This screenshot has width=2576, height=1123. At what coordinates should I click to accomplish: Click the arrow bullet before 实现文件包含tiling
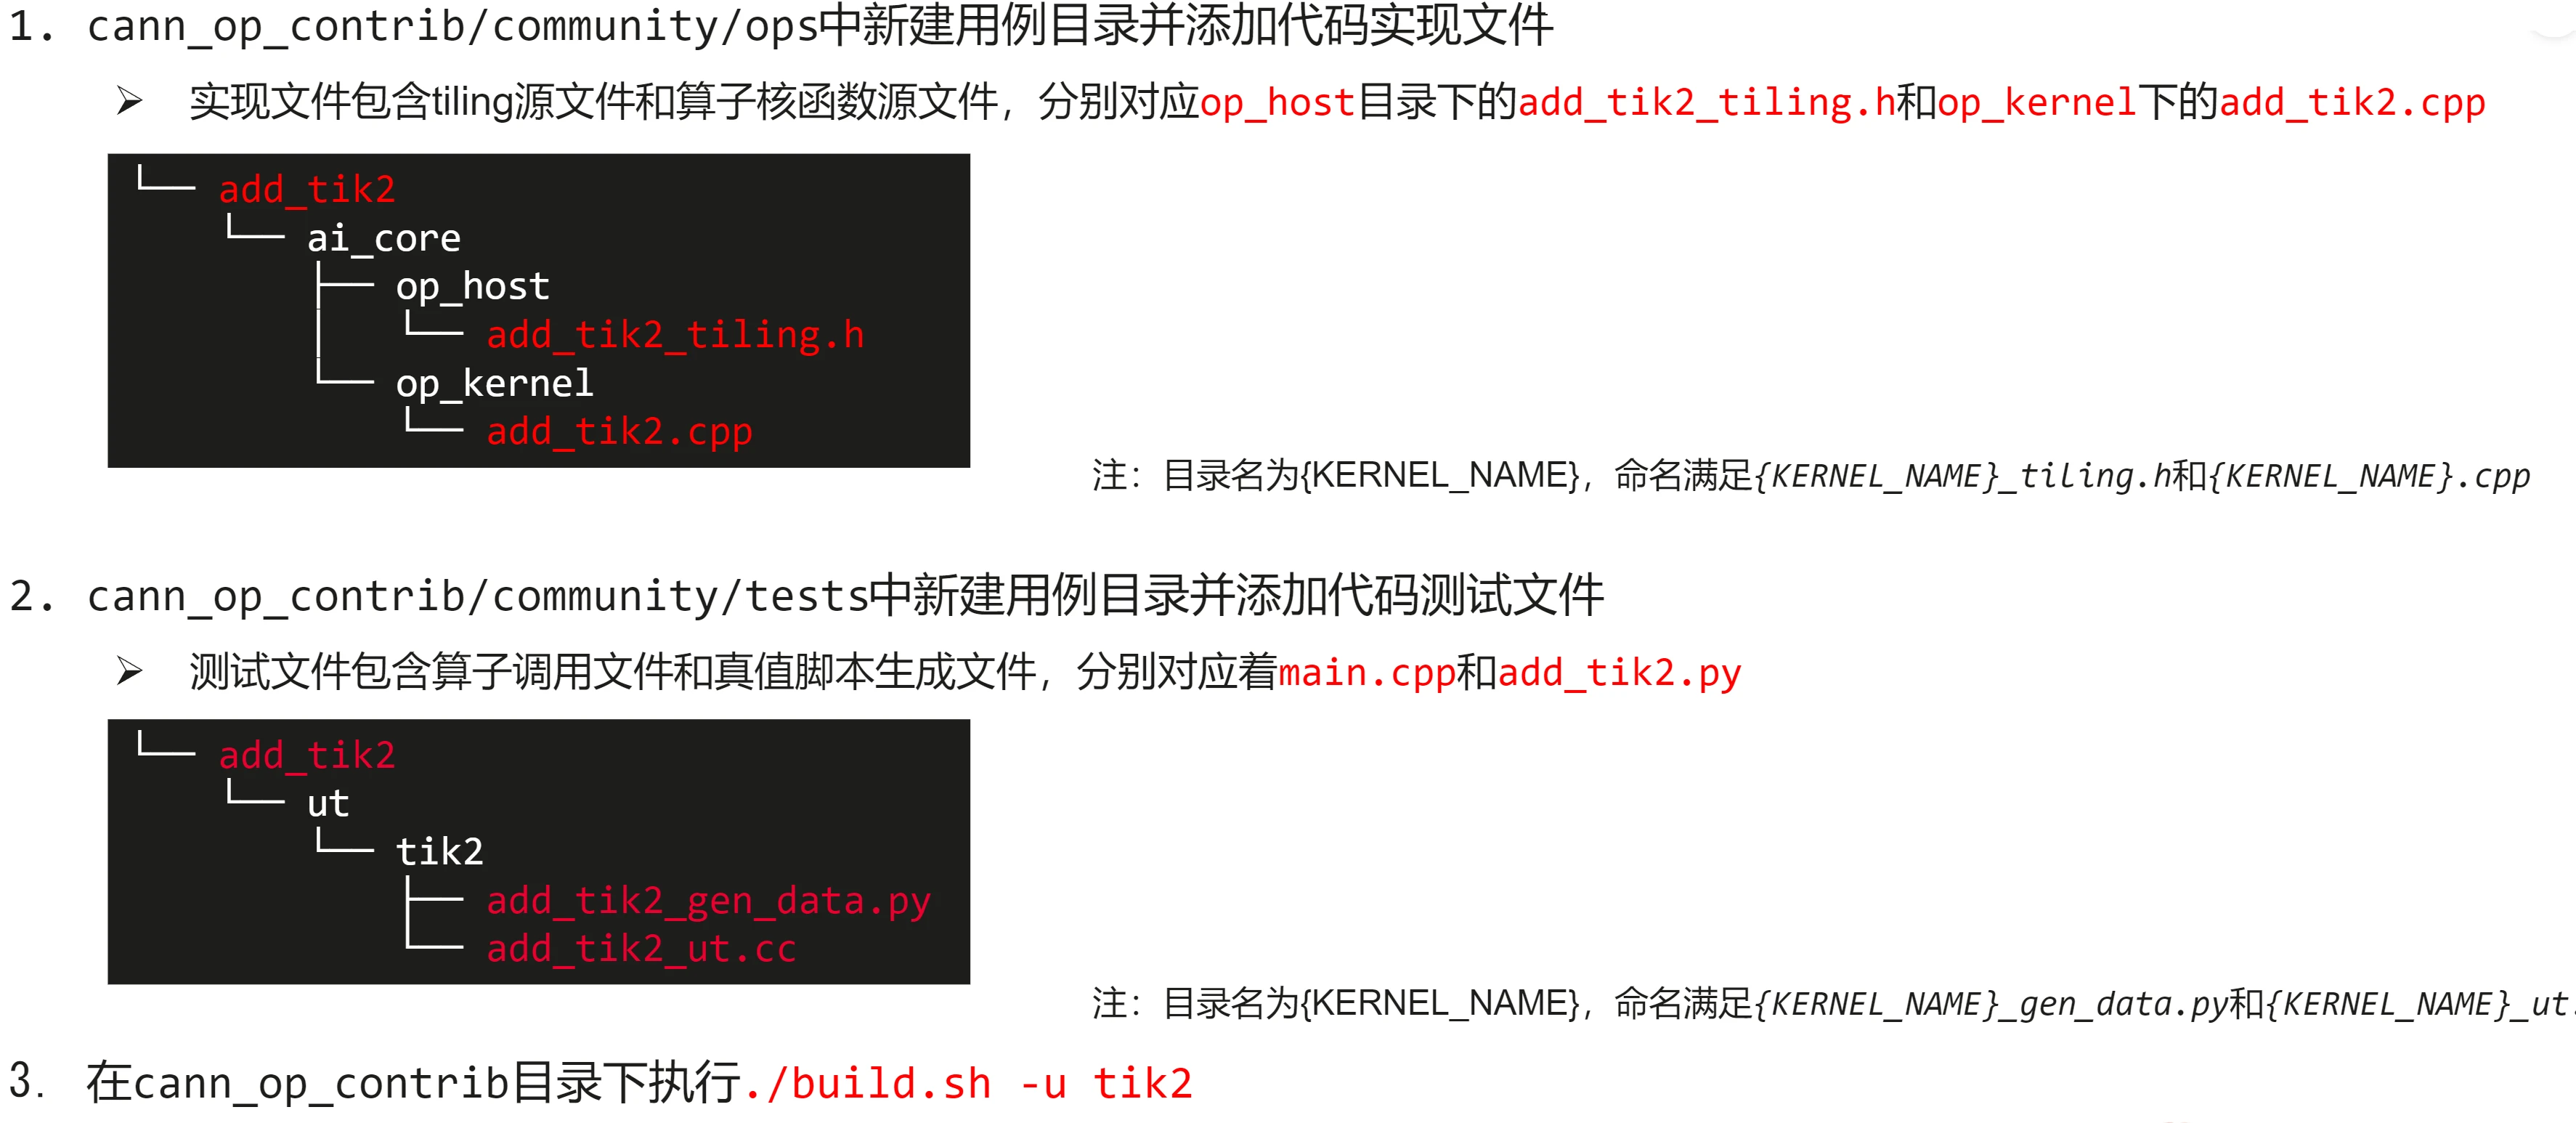click(x=130, y=101)
